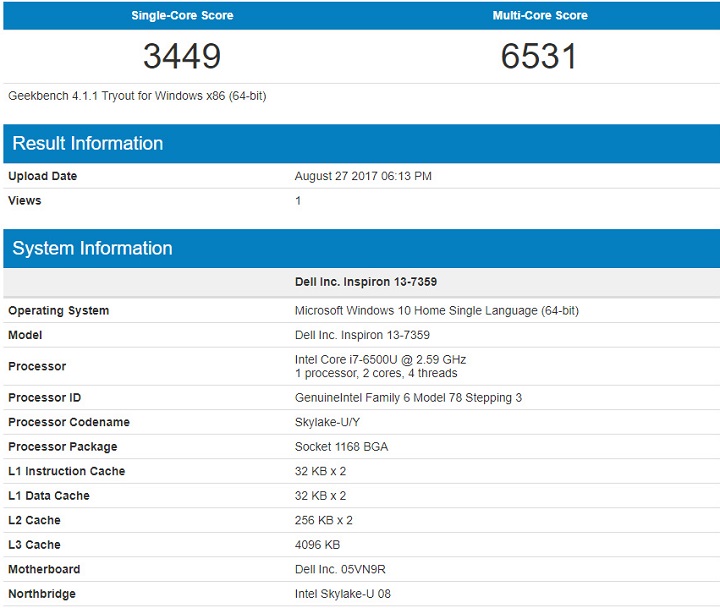
Task: Click the Upload Date label
Action: point(43,176)
